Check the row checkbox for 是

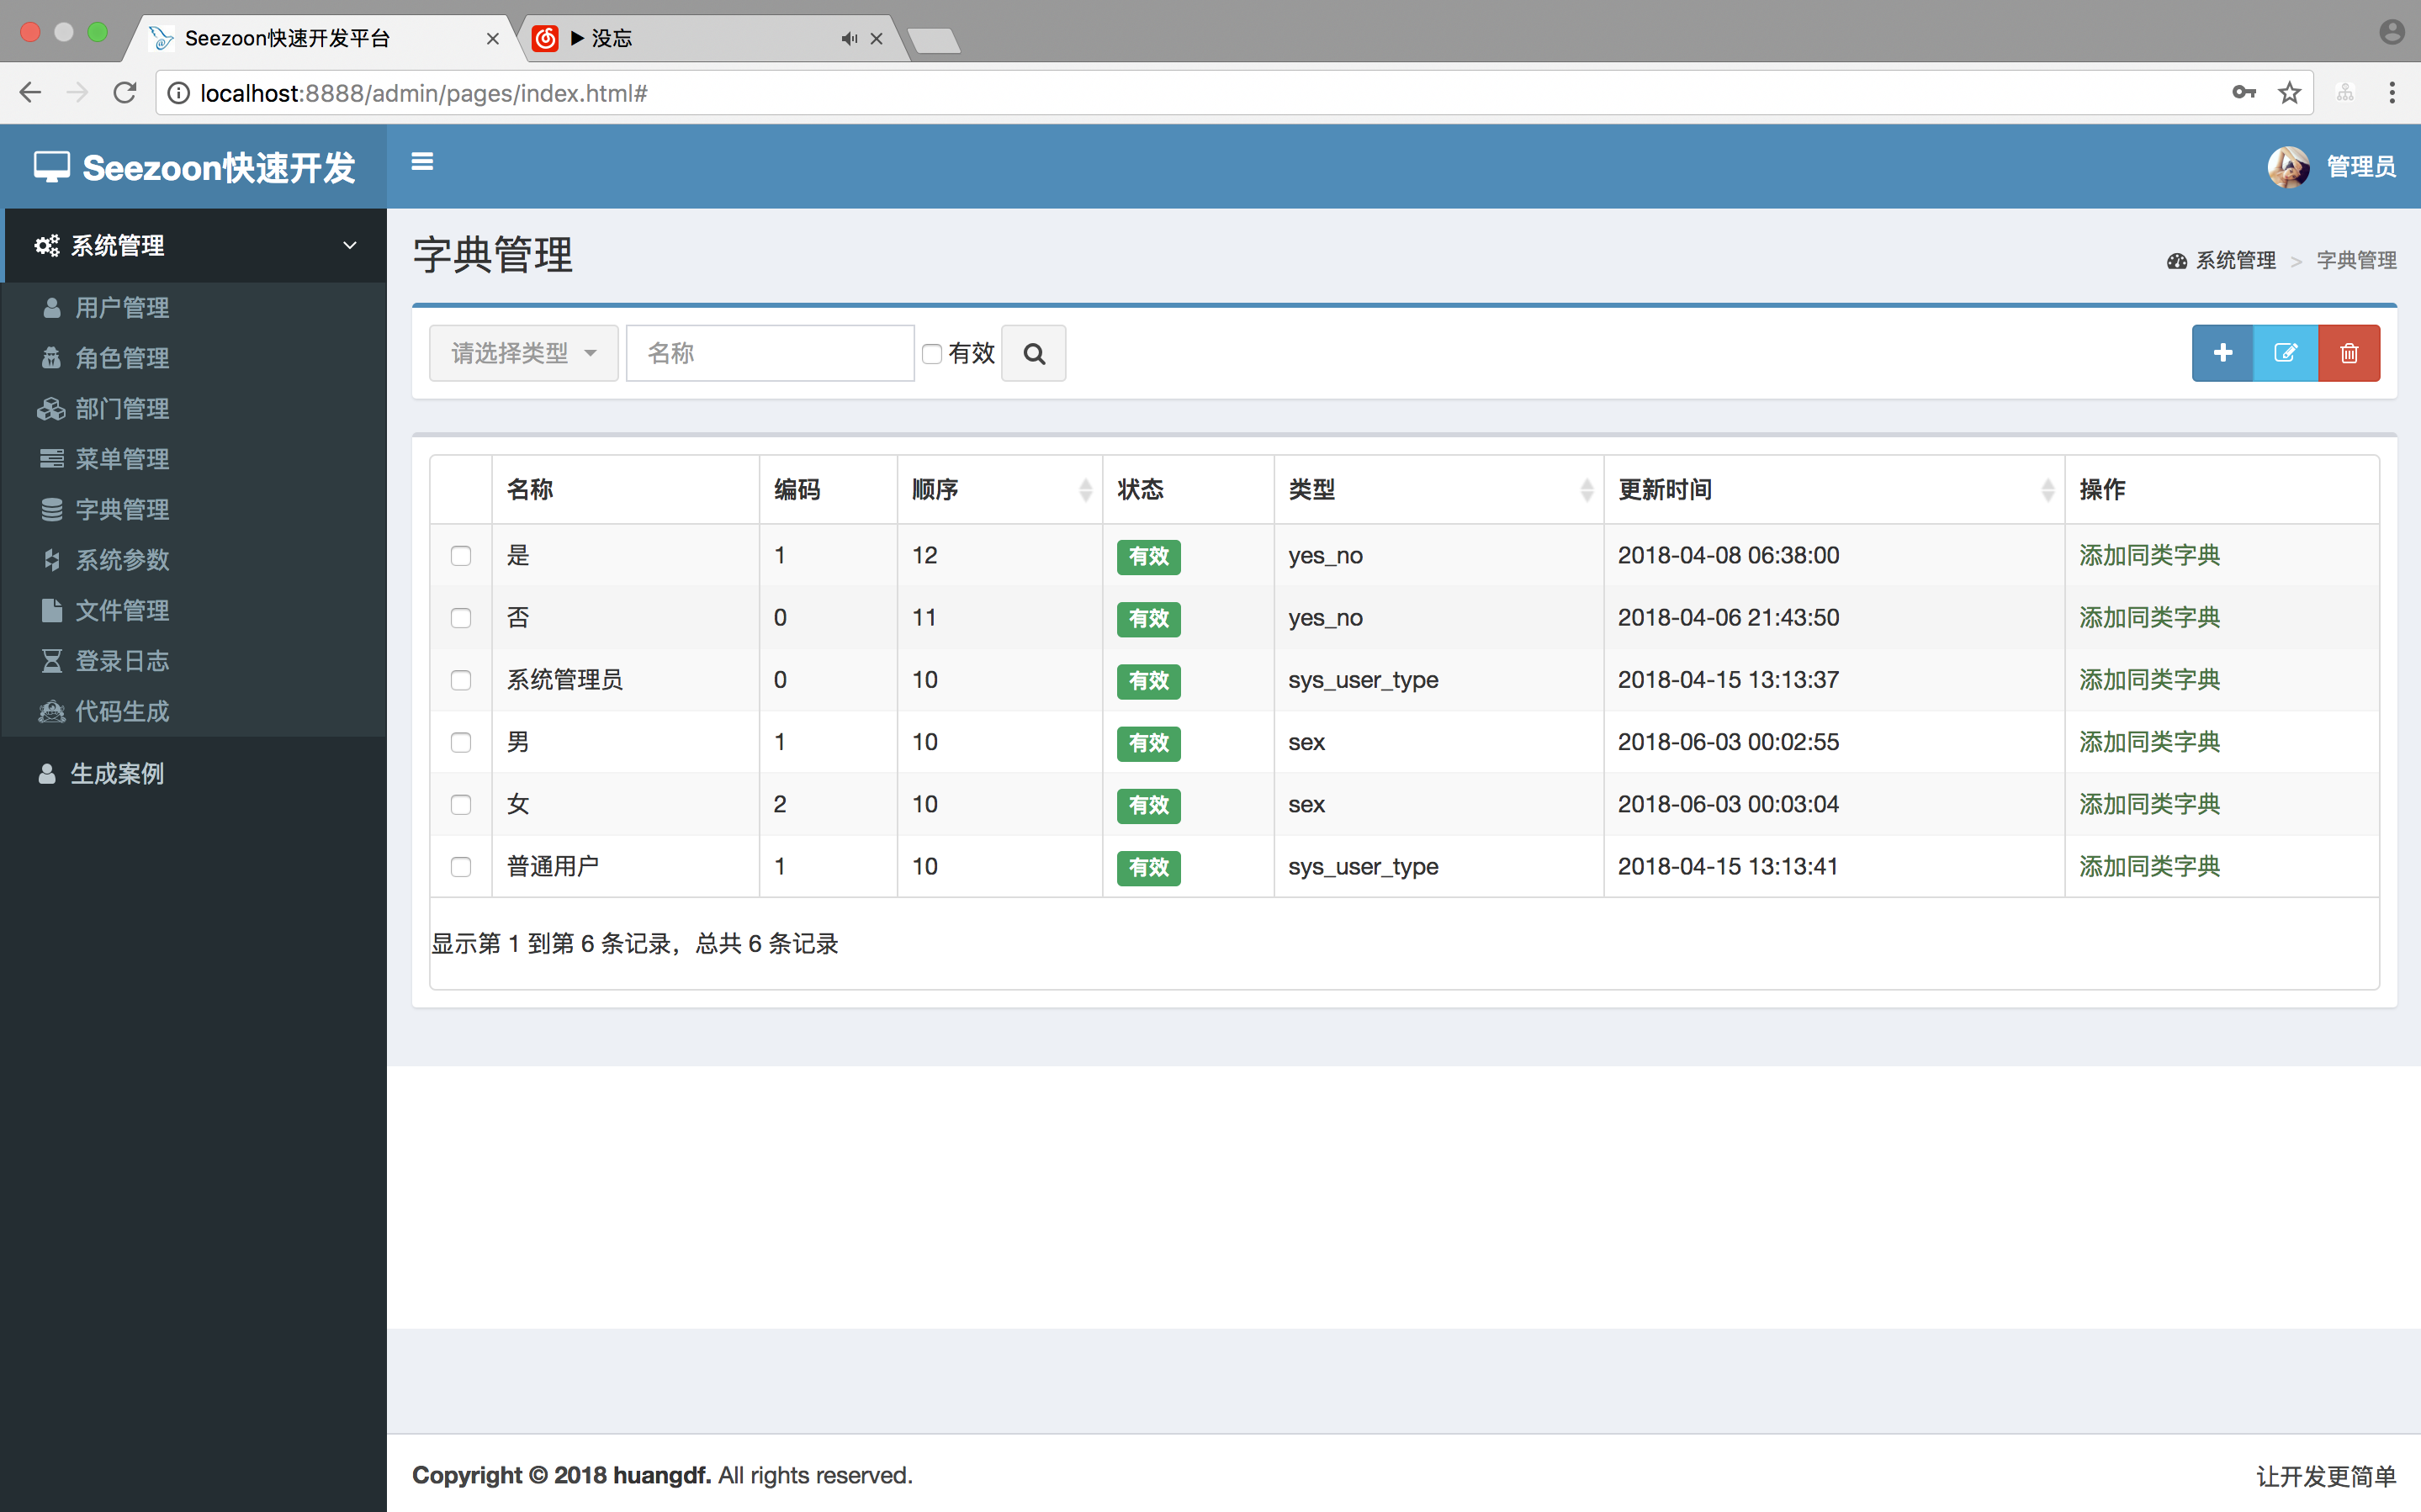pyautogui.click(x=461, y=556)
